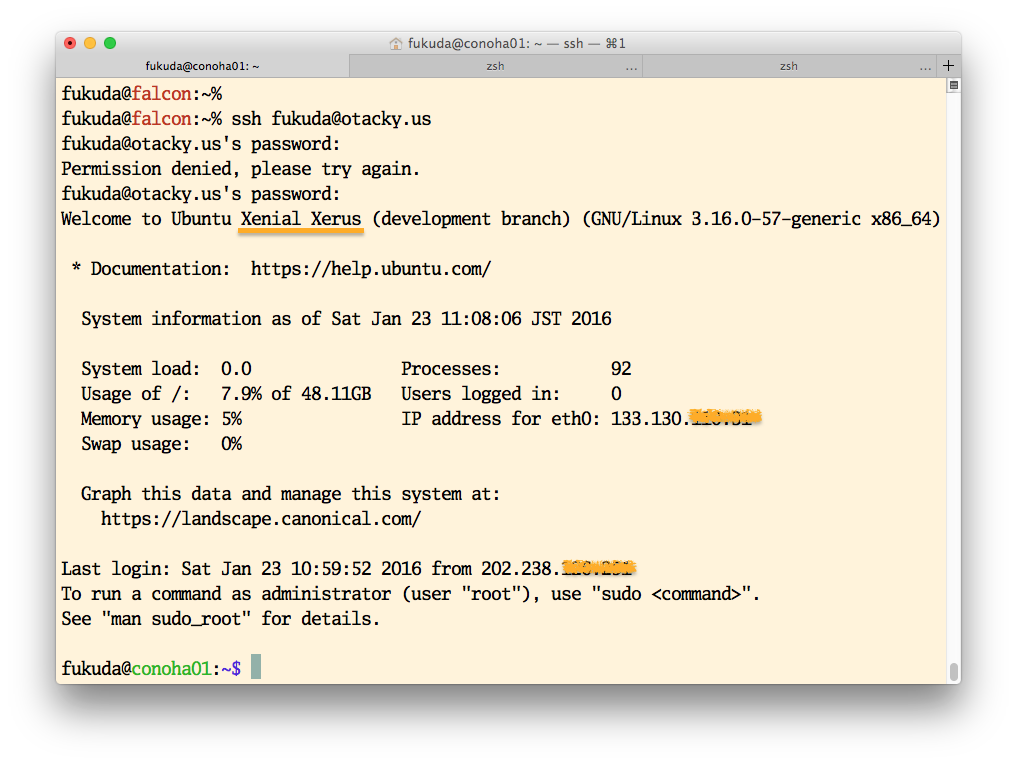Image resolution: width=1017 pixels, height=764 pixels.
Task: Click the 'System information as of' line
Action: 346,318
